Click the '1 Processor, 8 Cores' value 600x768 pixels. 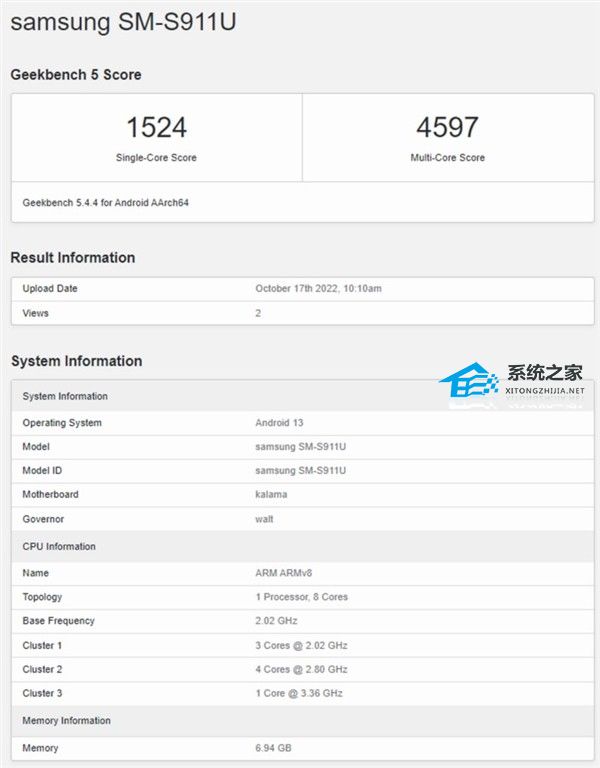(x=302, y=597)
